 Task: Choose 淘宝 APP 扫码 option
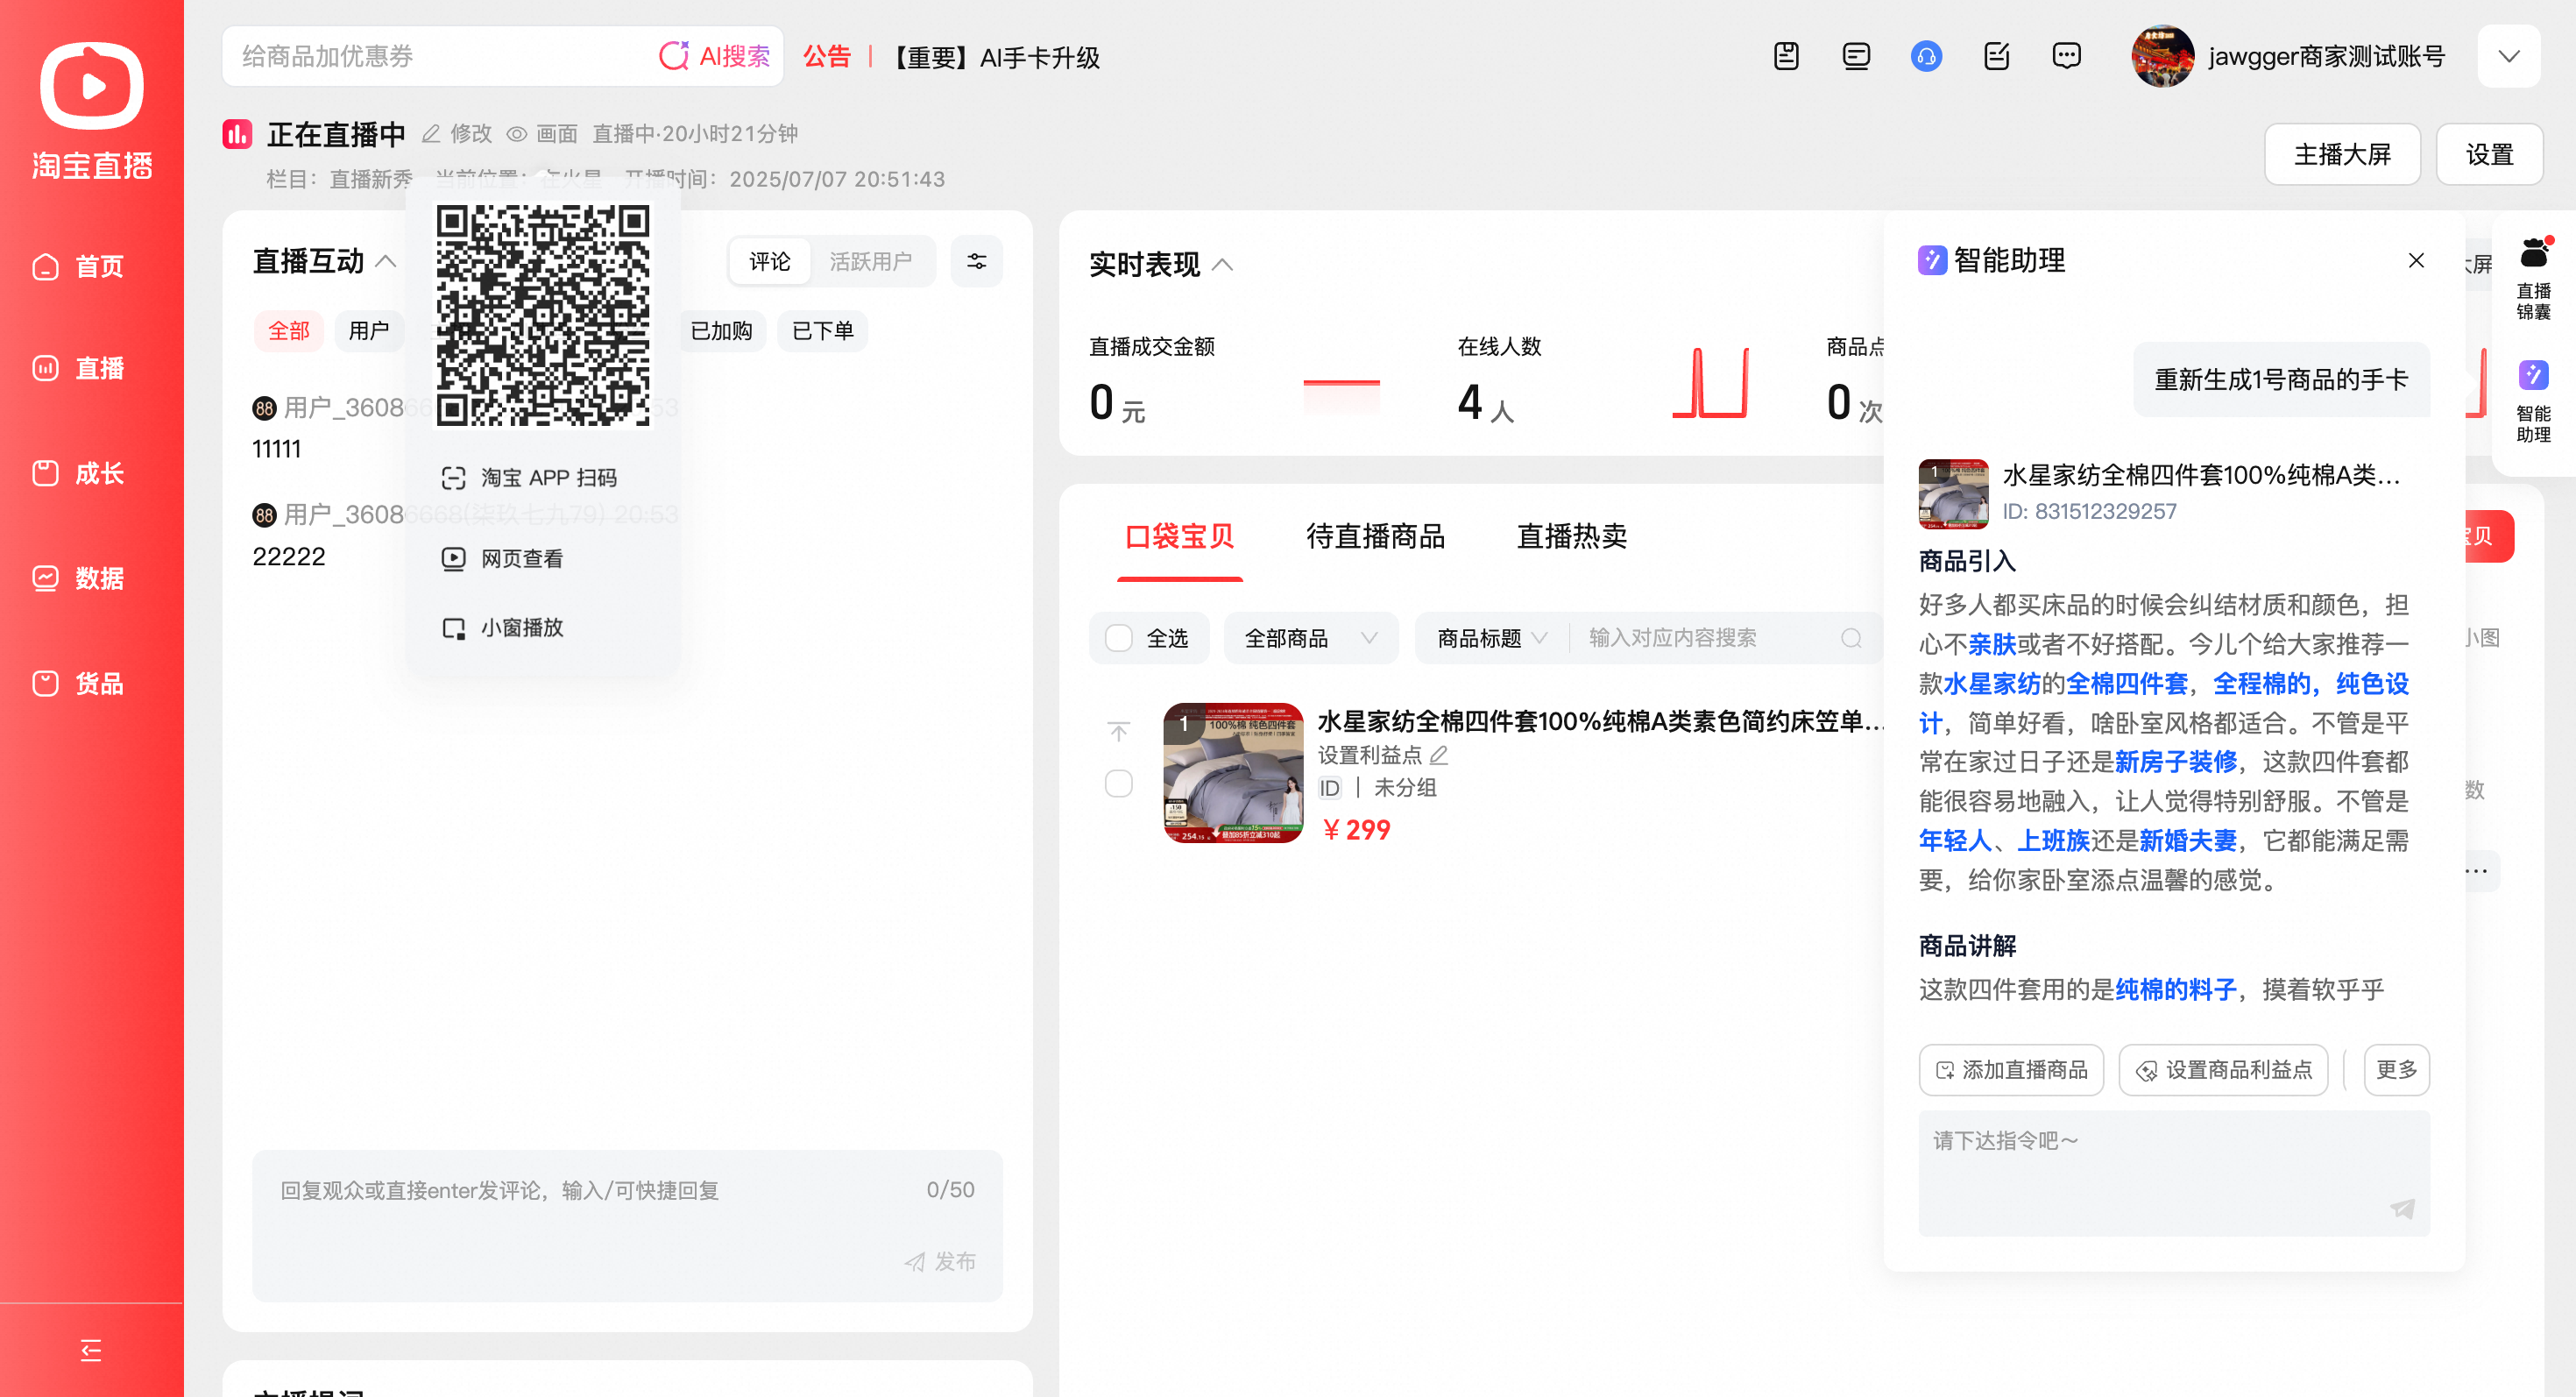coord(529,478)
